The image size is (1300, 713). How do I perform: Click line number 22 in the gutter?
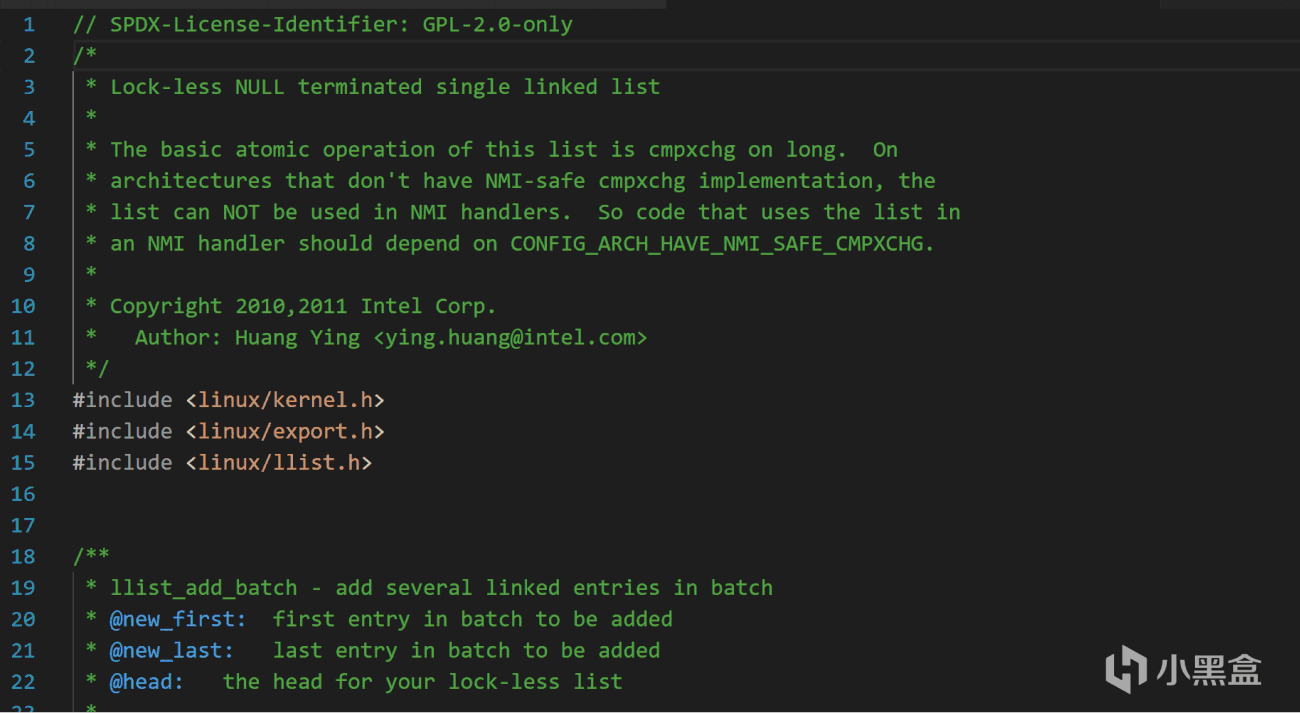[23, 681]
